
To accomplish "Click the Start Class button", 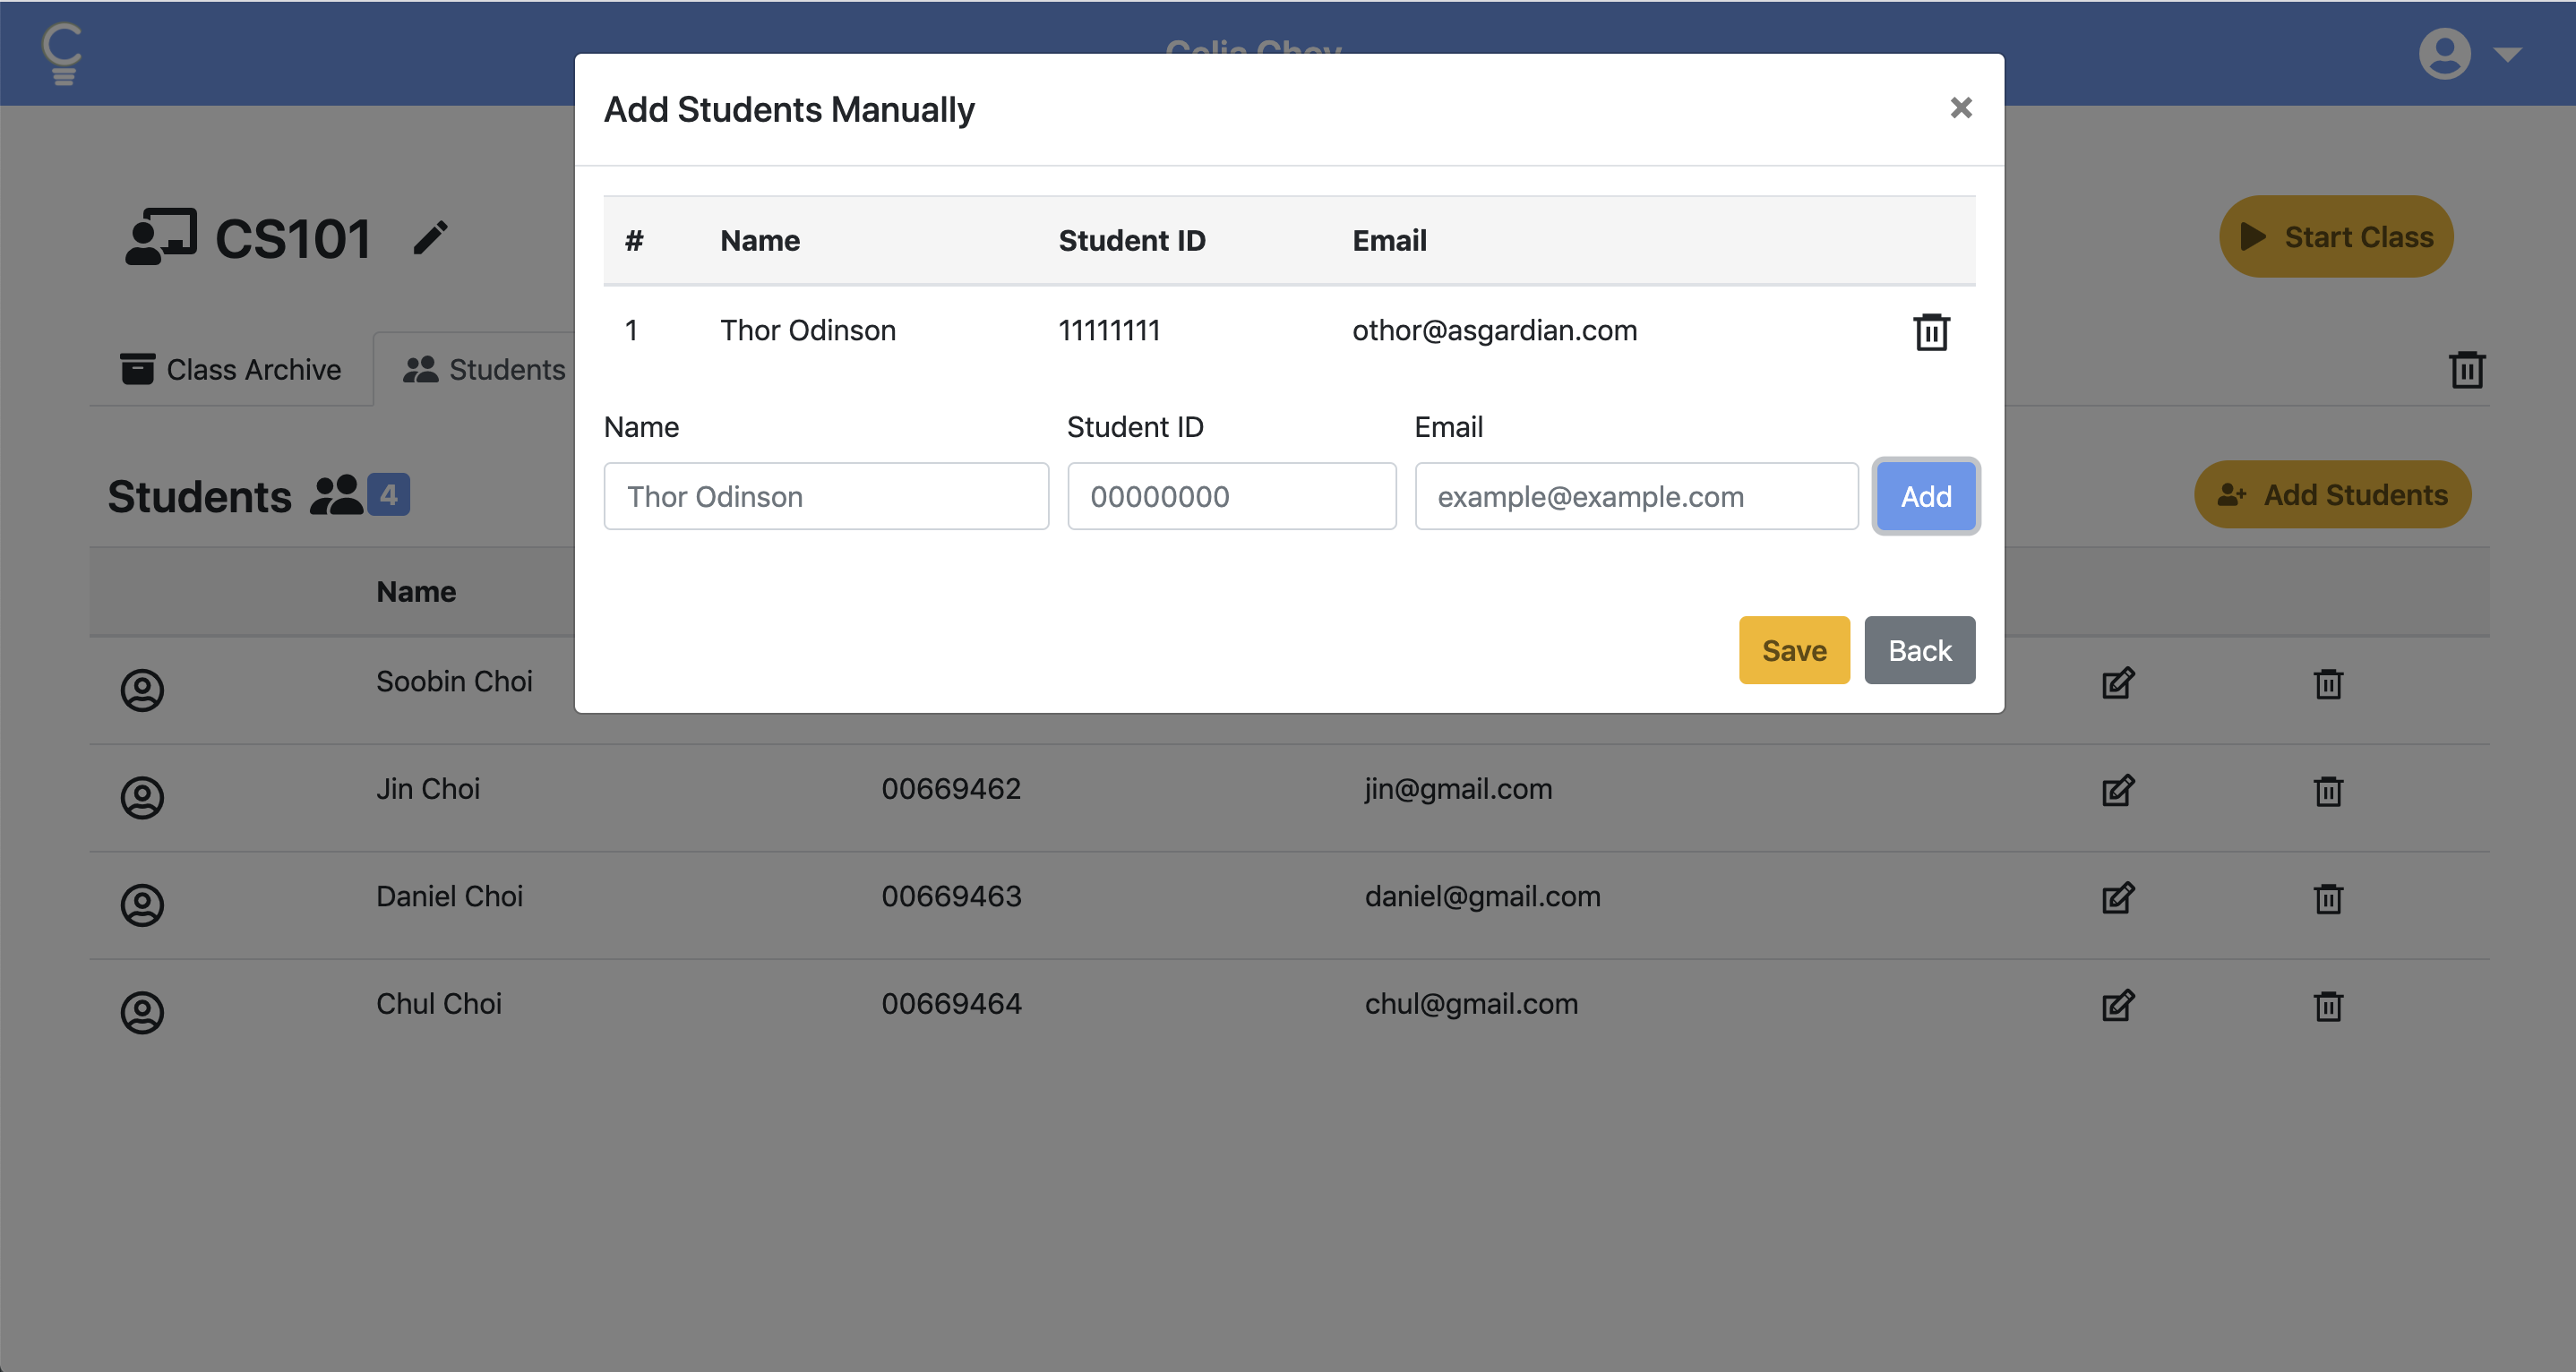I will coord(2335,237).
